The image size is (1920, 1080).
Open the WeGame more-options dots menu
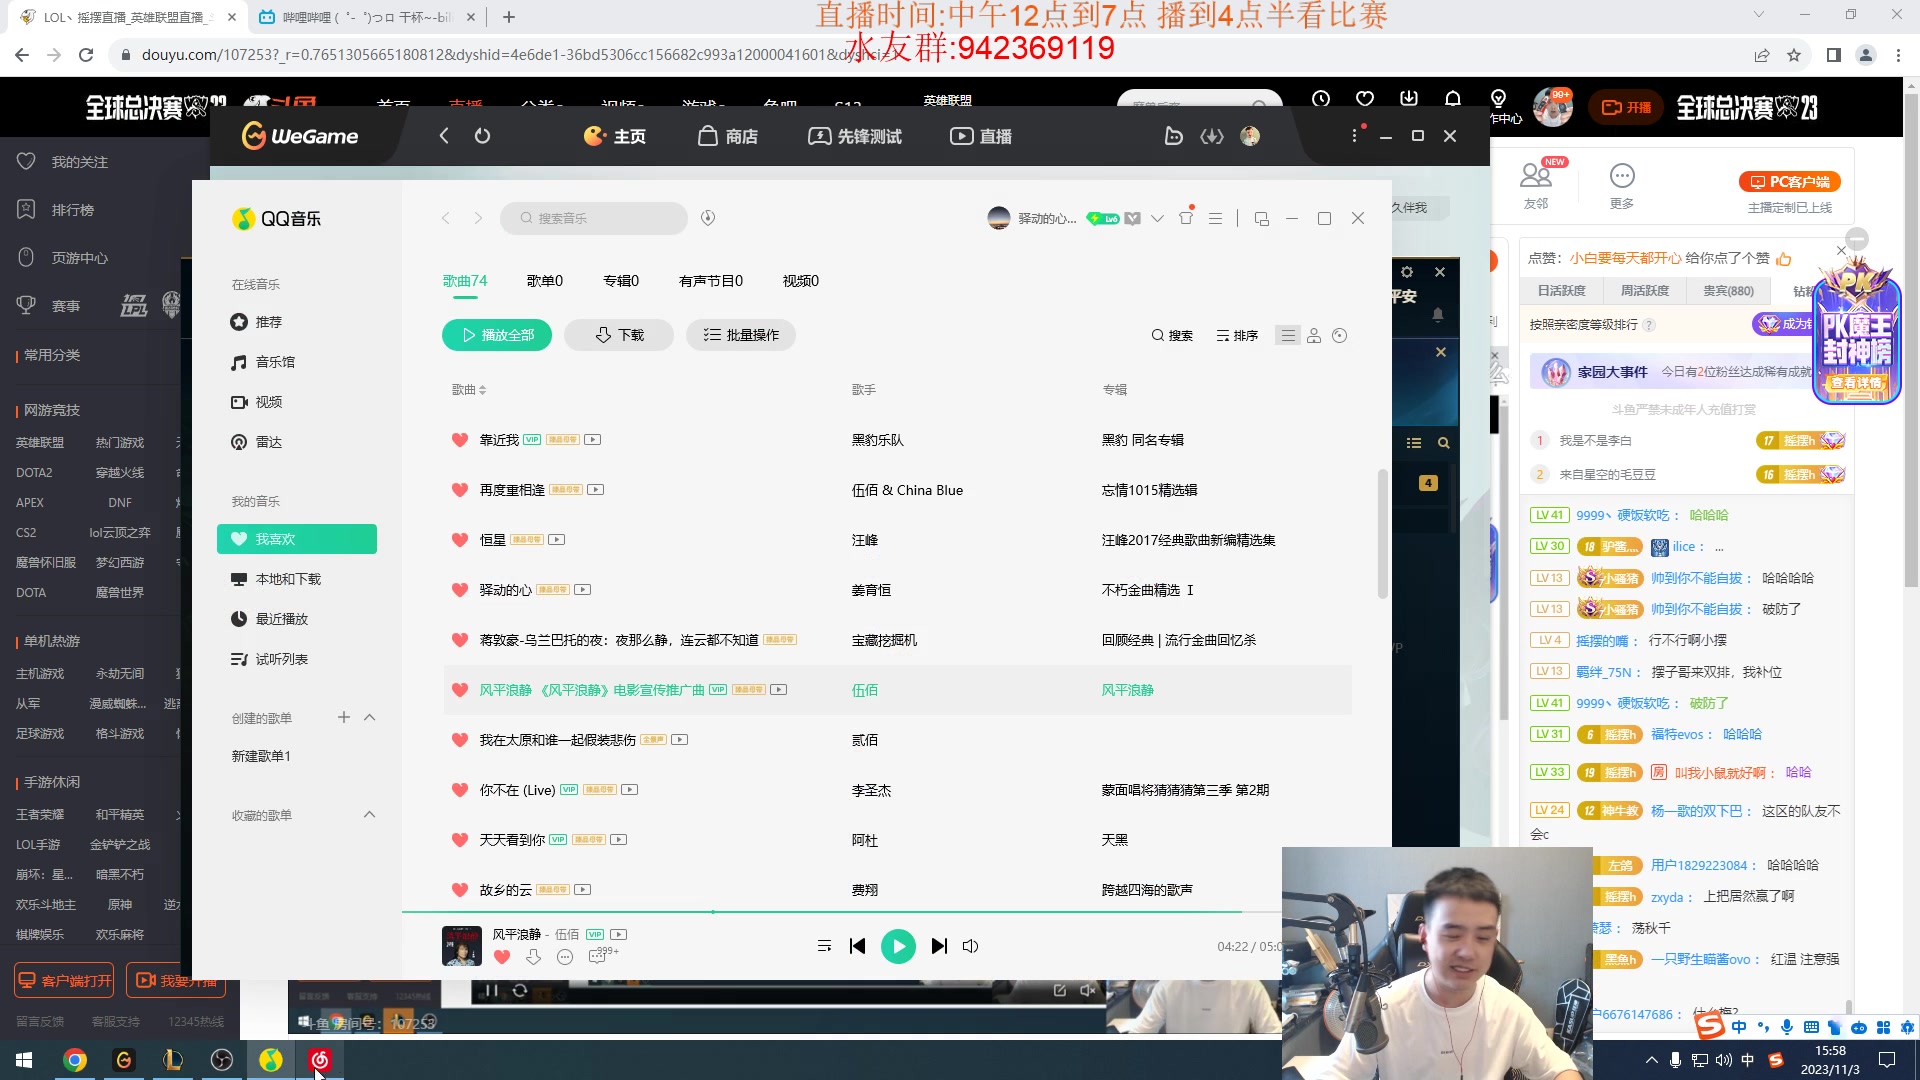(x=1355, y=136)
